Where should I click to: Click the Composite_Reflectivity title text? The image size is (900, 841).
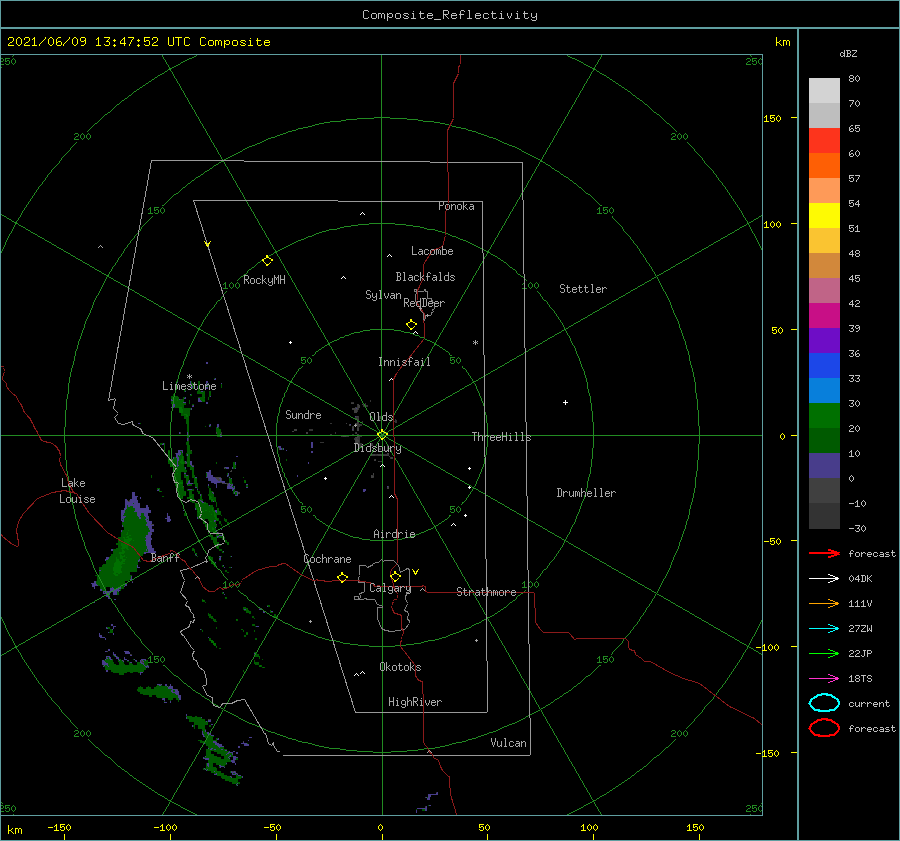[450, 15]
